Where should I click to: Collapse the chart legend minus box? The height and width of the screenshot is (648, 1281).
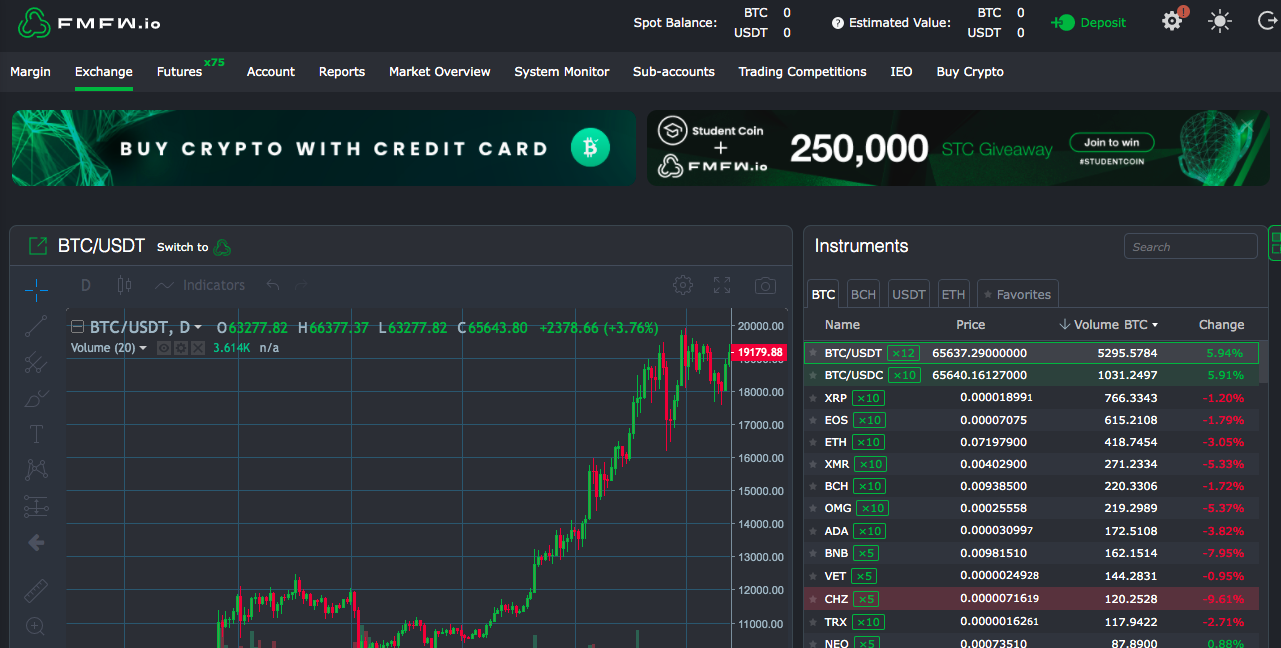[x=77, y=327]
